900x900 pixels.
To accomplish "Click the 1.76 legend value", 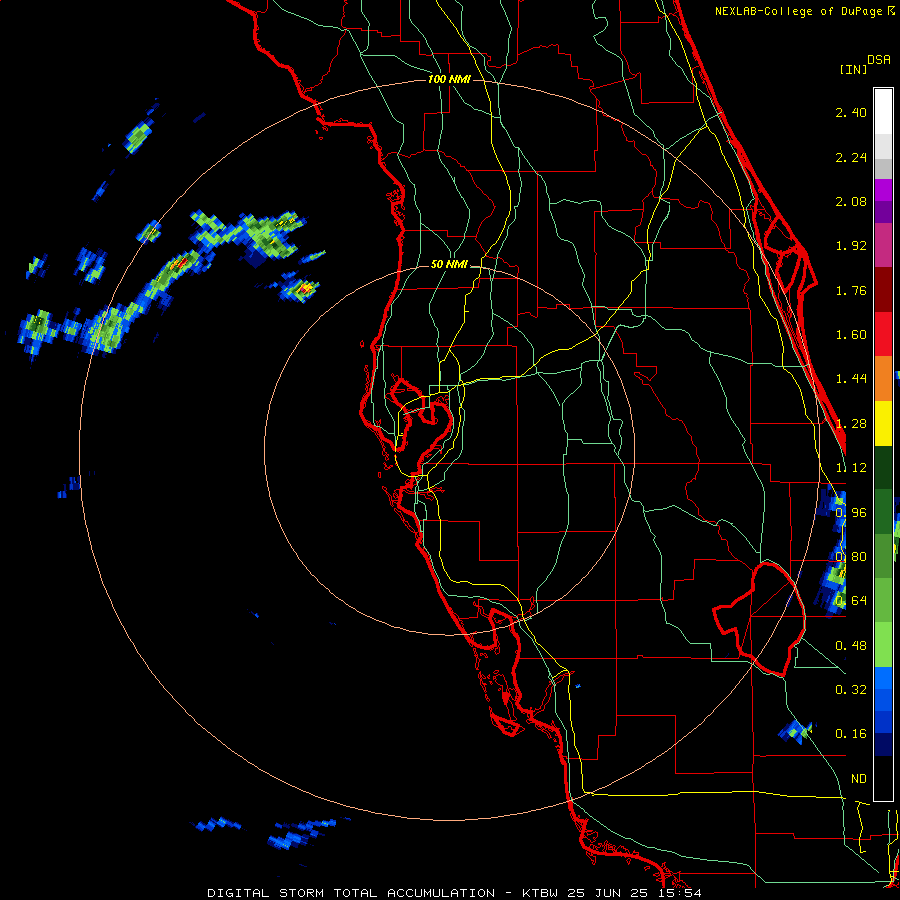I will pos(851,290).
